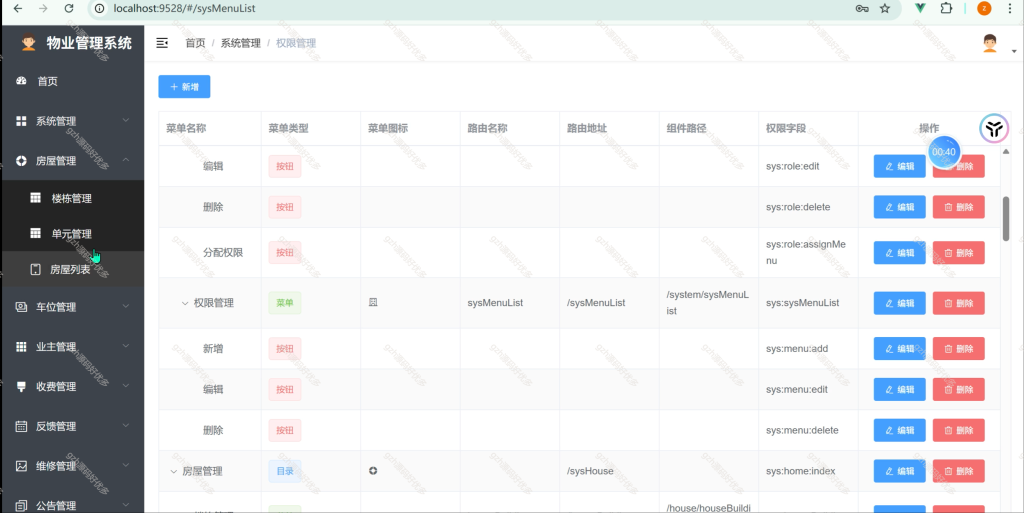Click the table vertical scrollbar thumb
Screen dimensions: 1024x513
1006,219
